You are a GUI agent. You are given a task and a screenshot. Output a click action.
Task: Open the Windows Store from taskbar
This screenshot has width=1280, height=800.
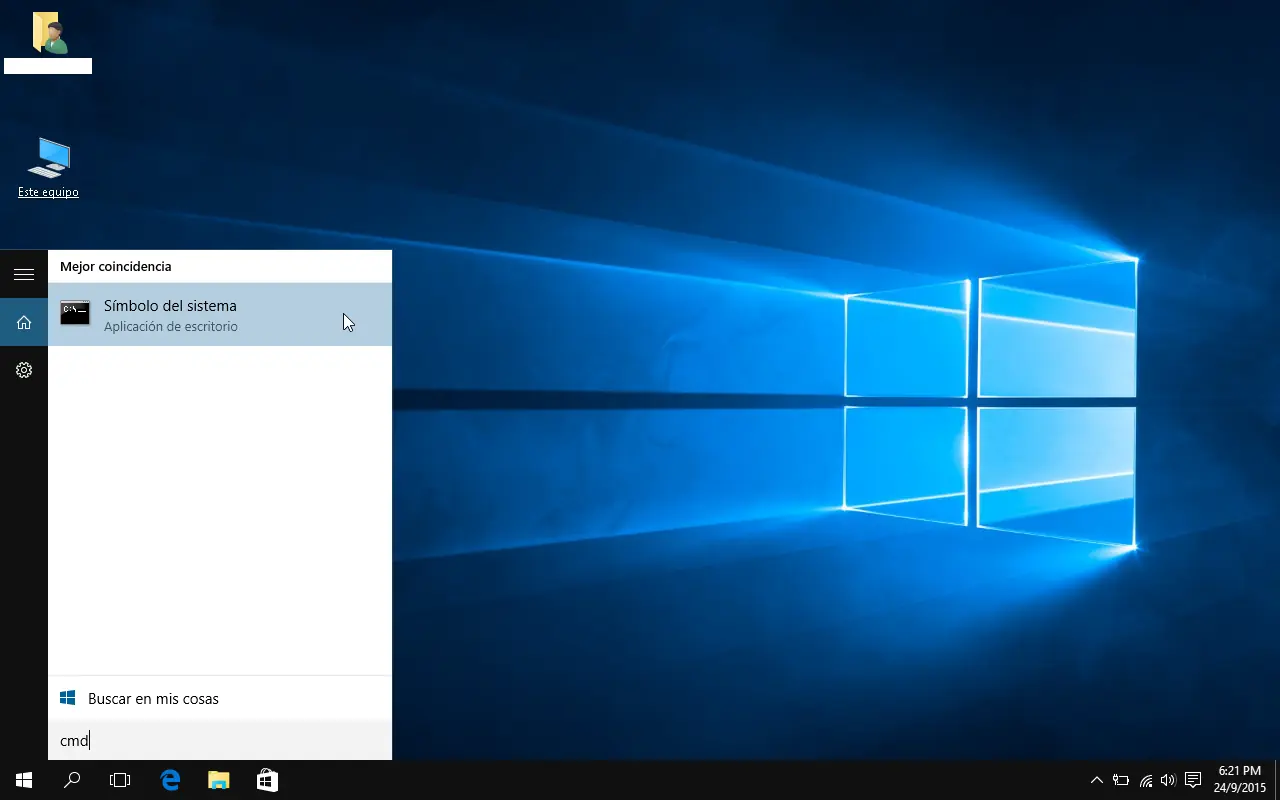[267, 780]
